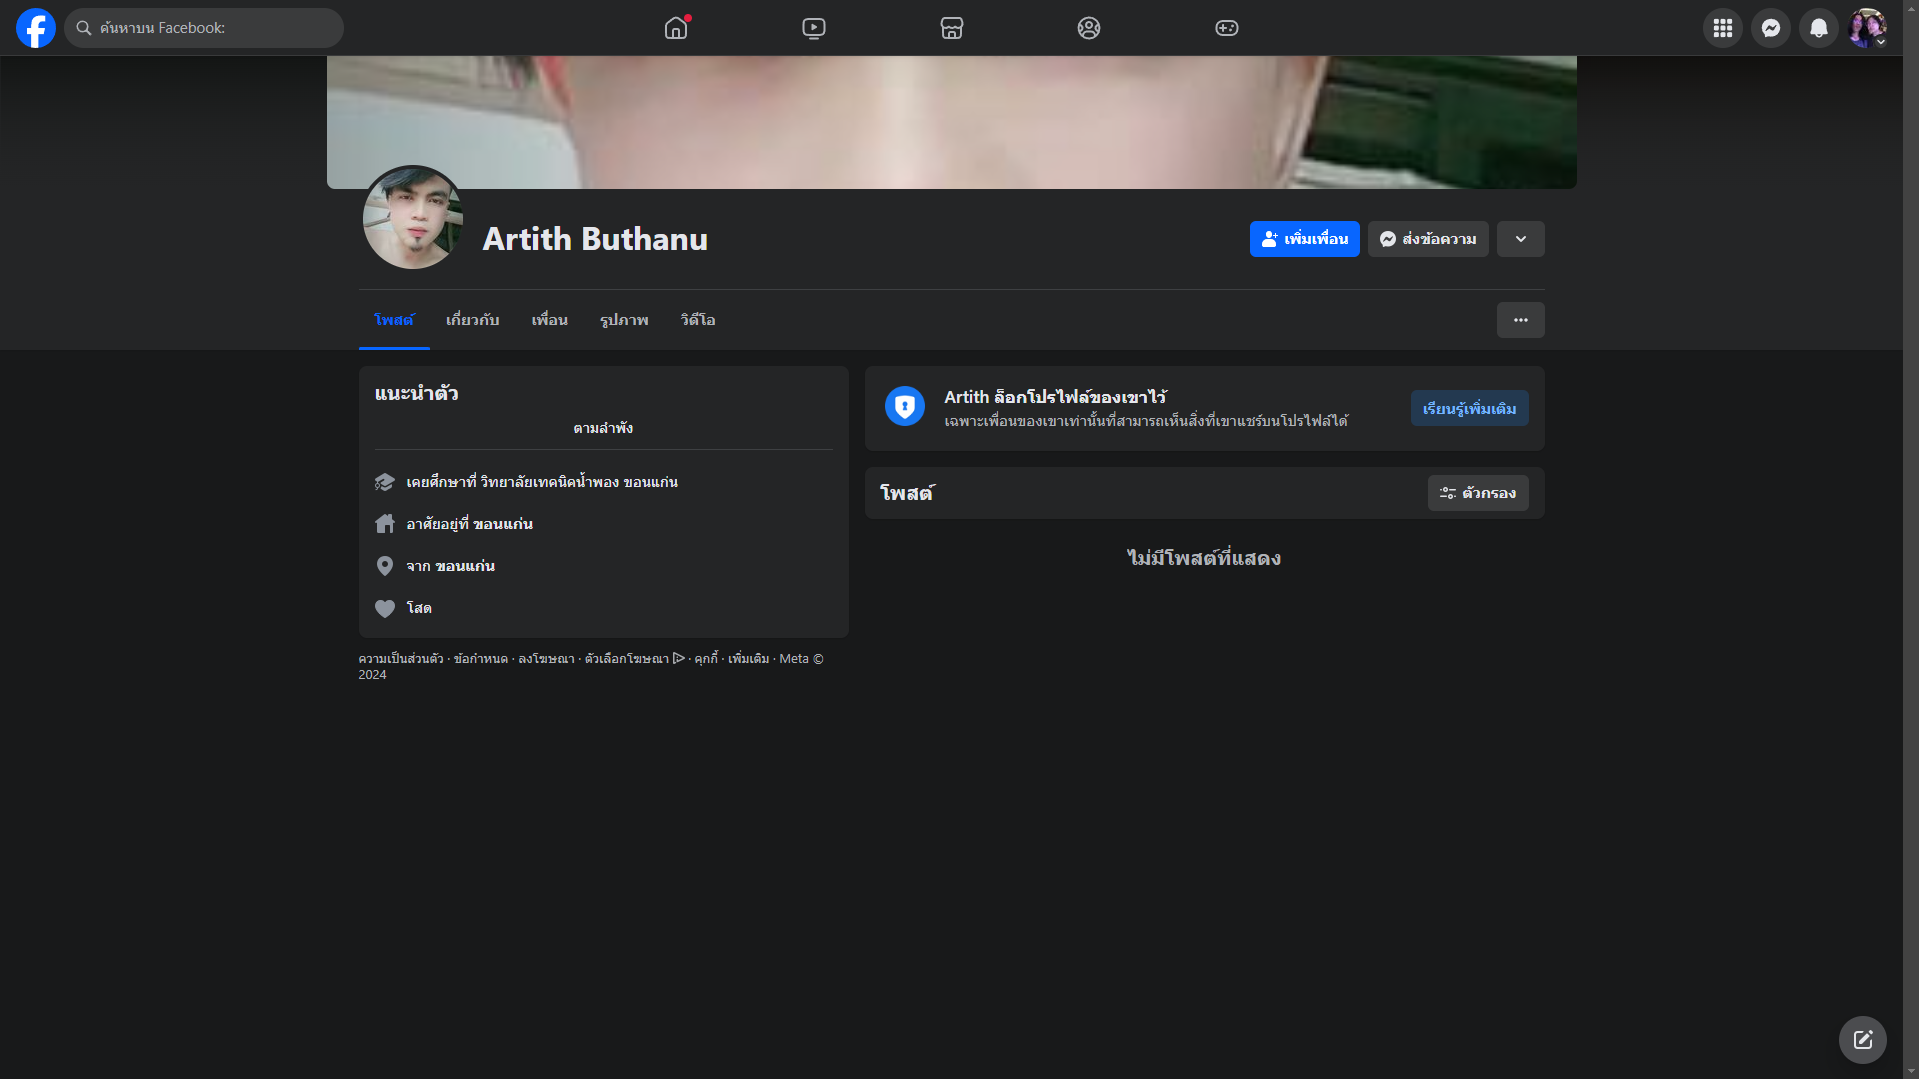Open the three-dot profile options menu
Screen dimensions: 1919x1079
pyautogui.click(x=1520, y=320)
